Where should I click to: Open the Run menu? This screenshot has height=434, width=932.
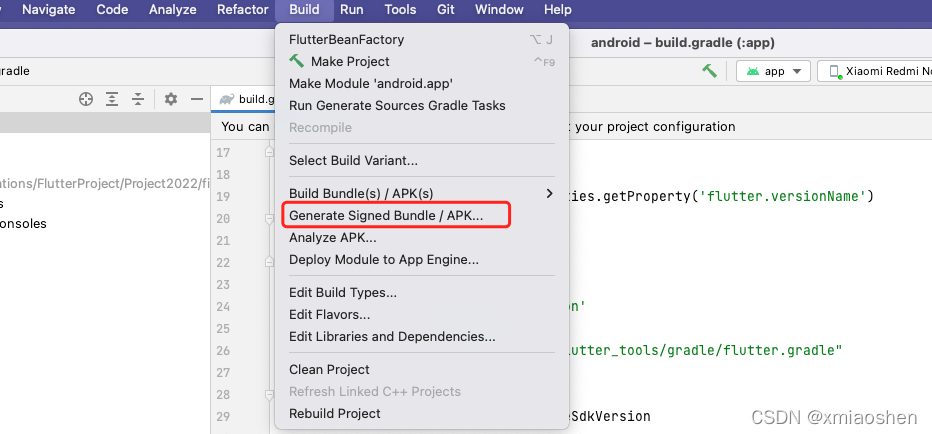point(352,10)
